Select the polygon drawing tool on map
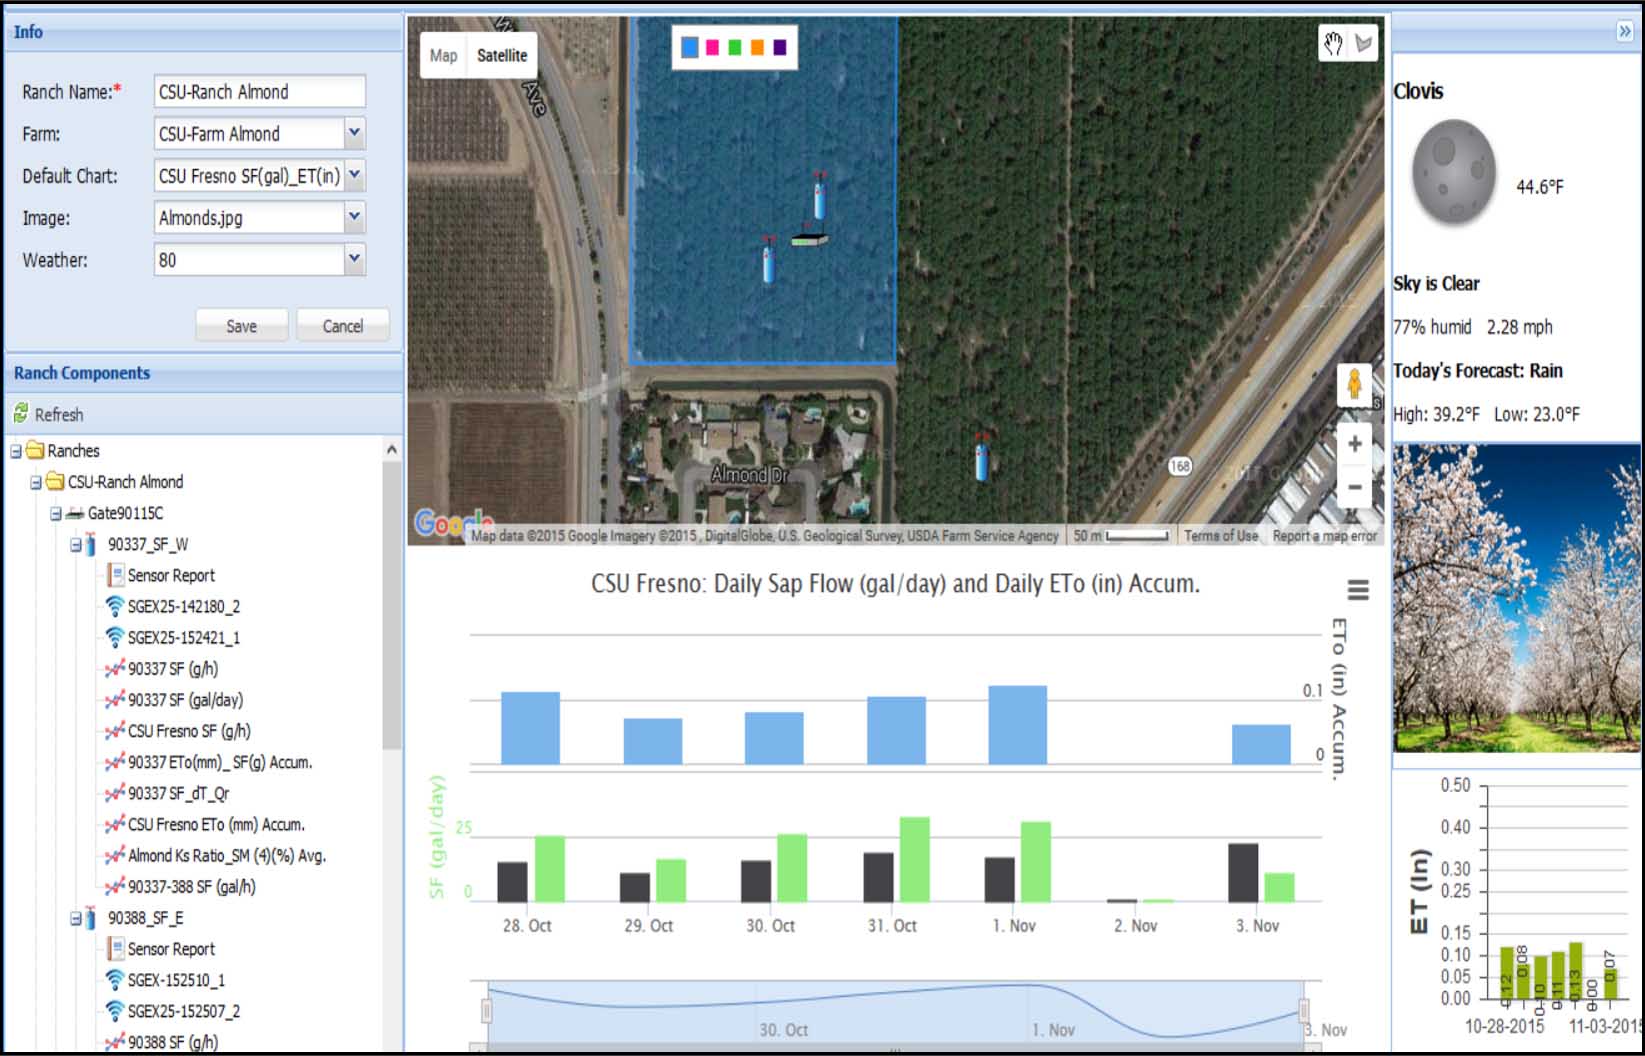 [1363, 44]
